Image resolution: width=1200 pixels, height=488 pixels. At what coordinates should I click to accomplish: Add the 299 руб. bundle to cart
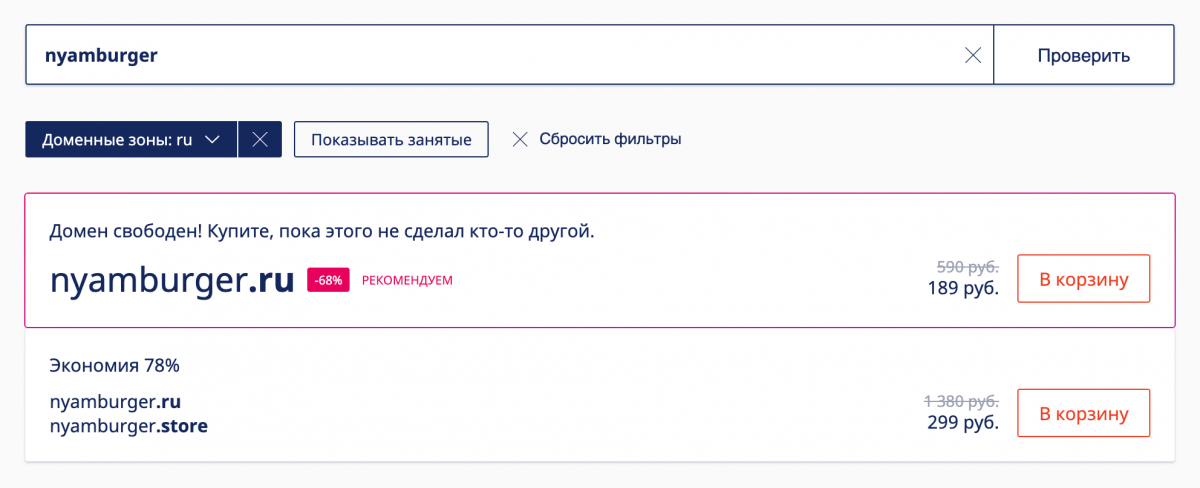click(1083, 413)
